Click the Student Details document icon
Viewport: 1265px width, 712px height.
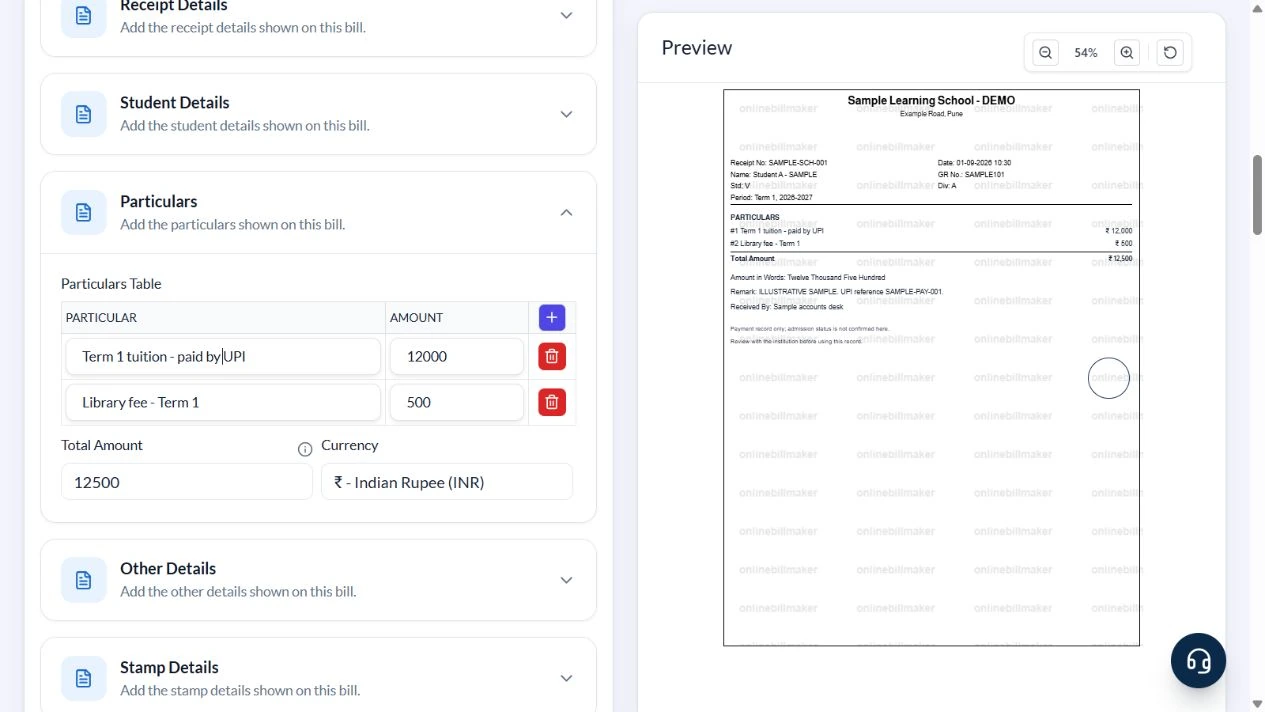click(84, 114)
